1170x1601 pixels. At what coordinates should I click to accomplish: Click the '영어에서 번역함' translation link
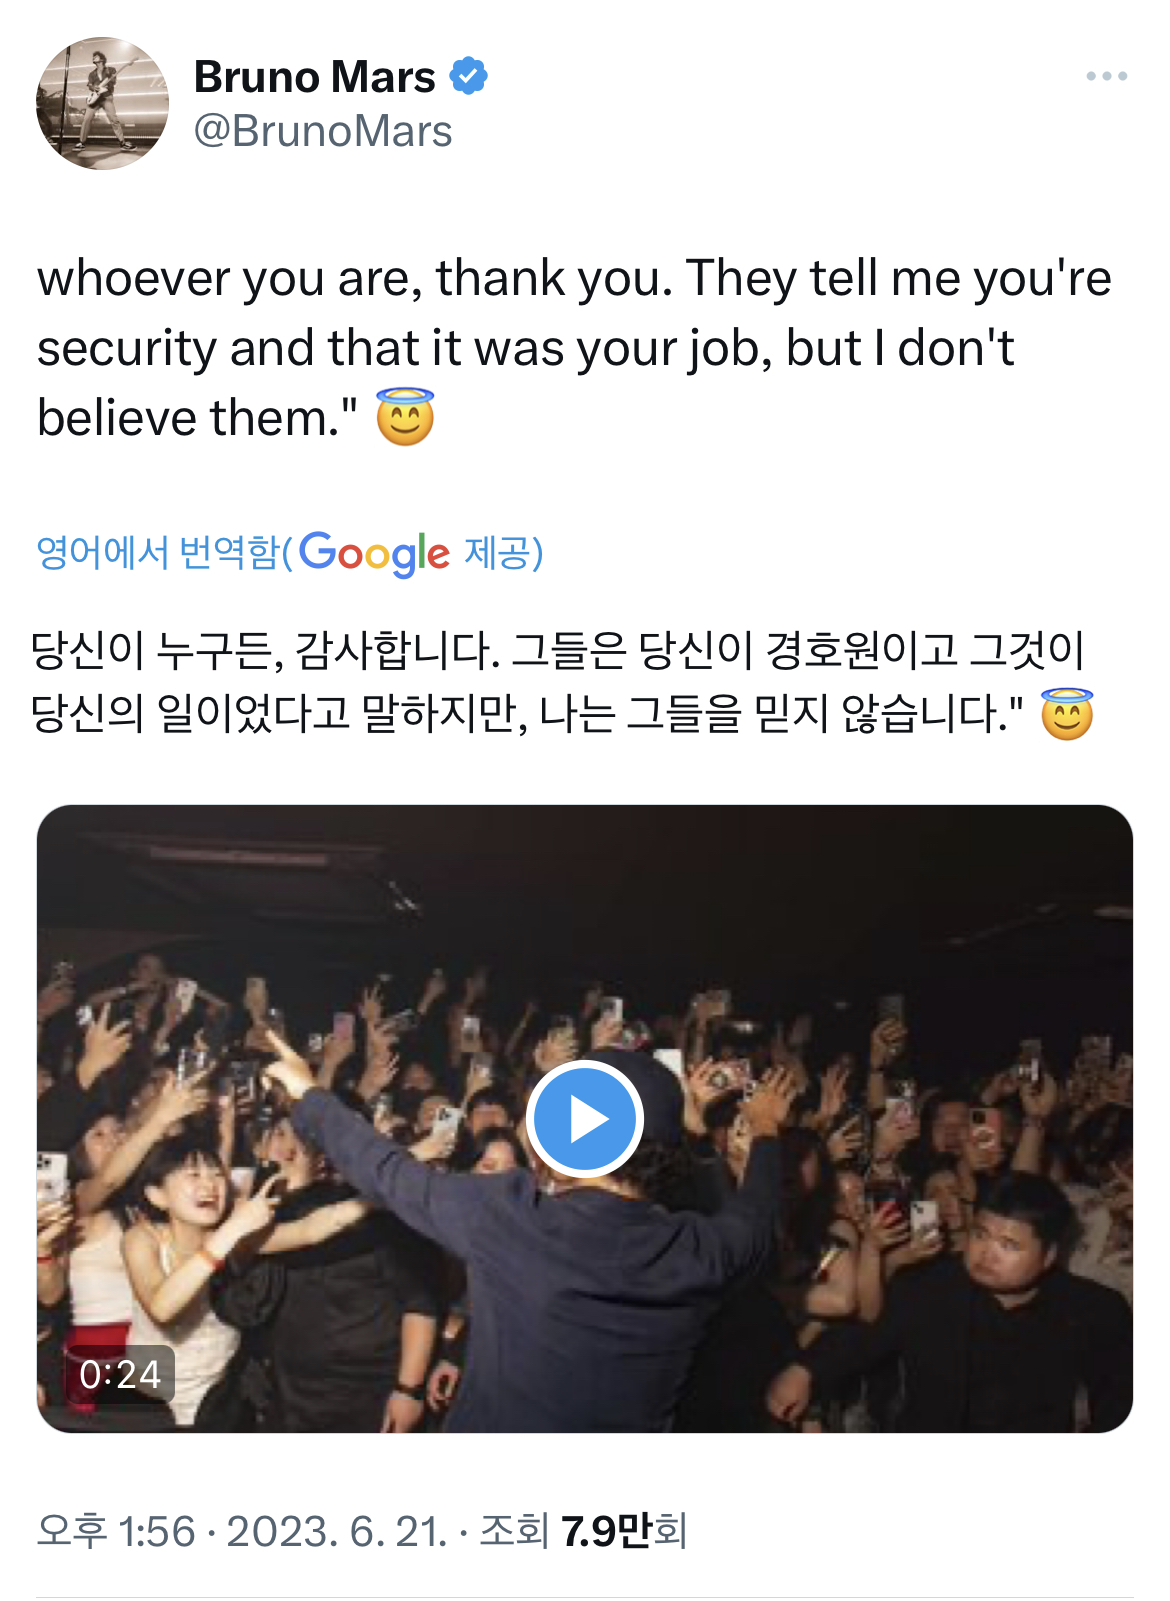(x=158, y=552)
